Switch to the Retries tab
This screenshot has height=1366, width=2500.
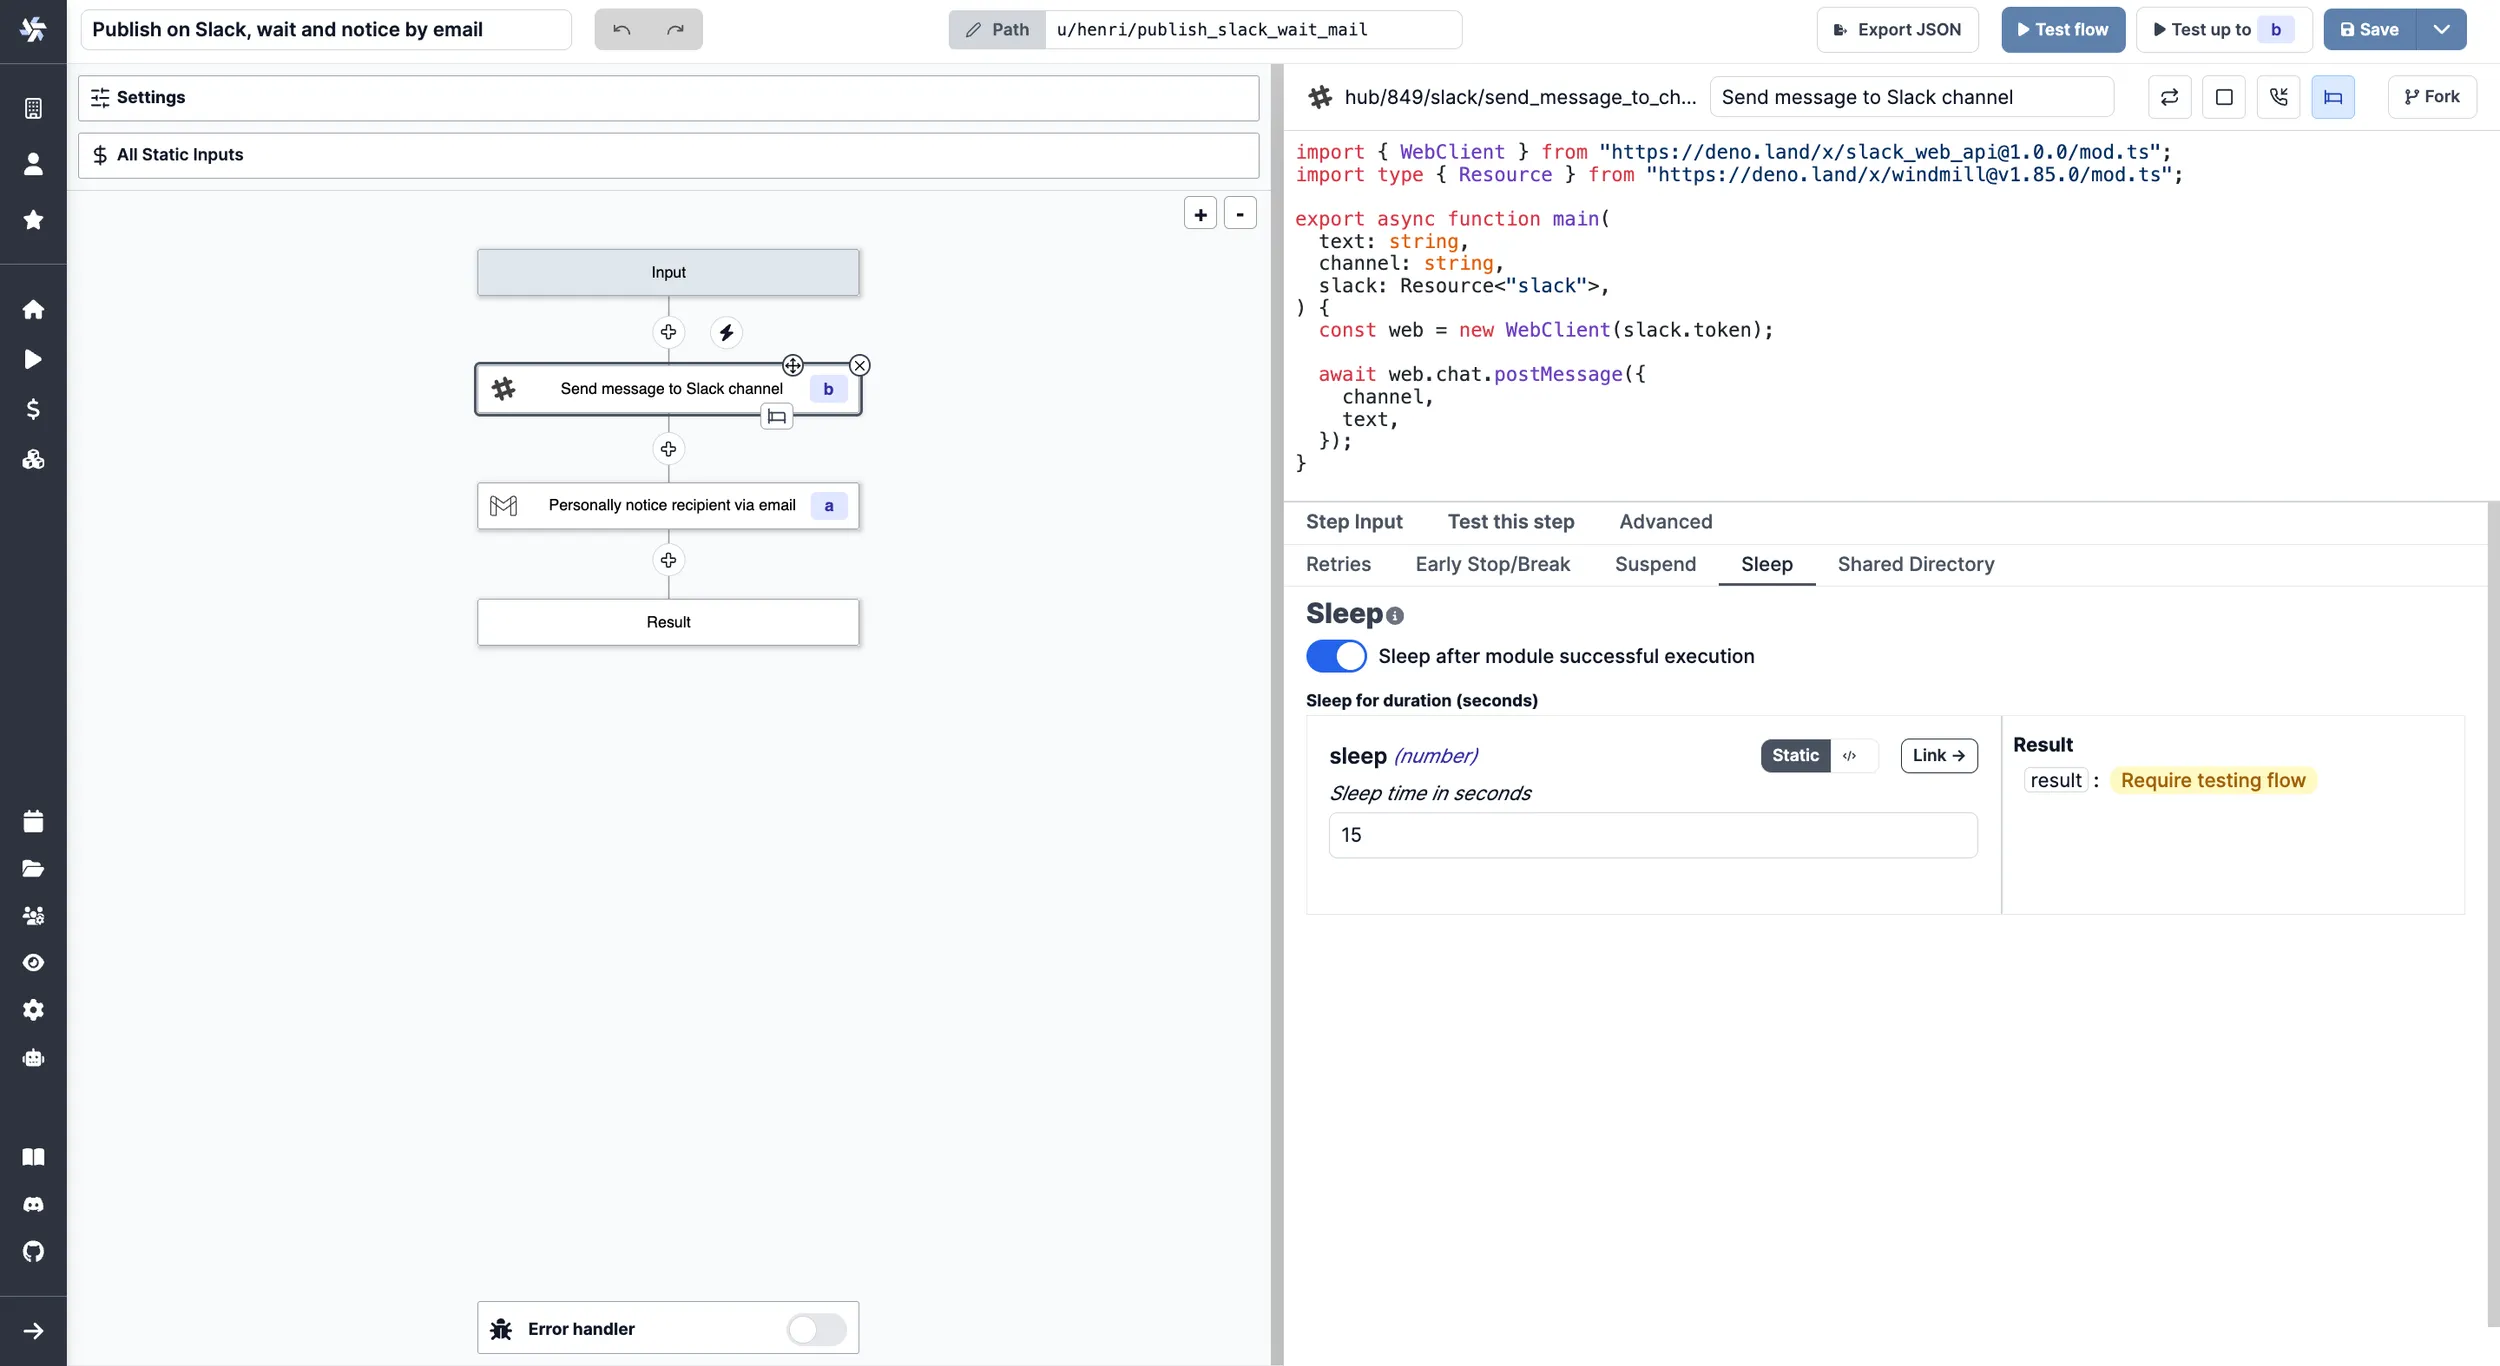click(1338, 564)
